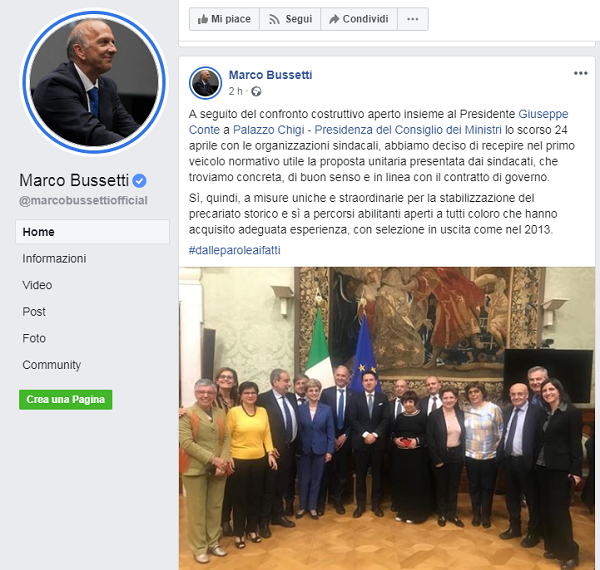
Task: Open the group photo attached to post
Action: pos(387,418)
